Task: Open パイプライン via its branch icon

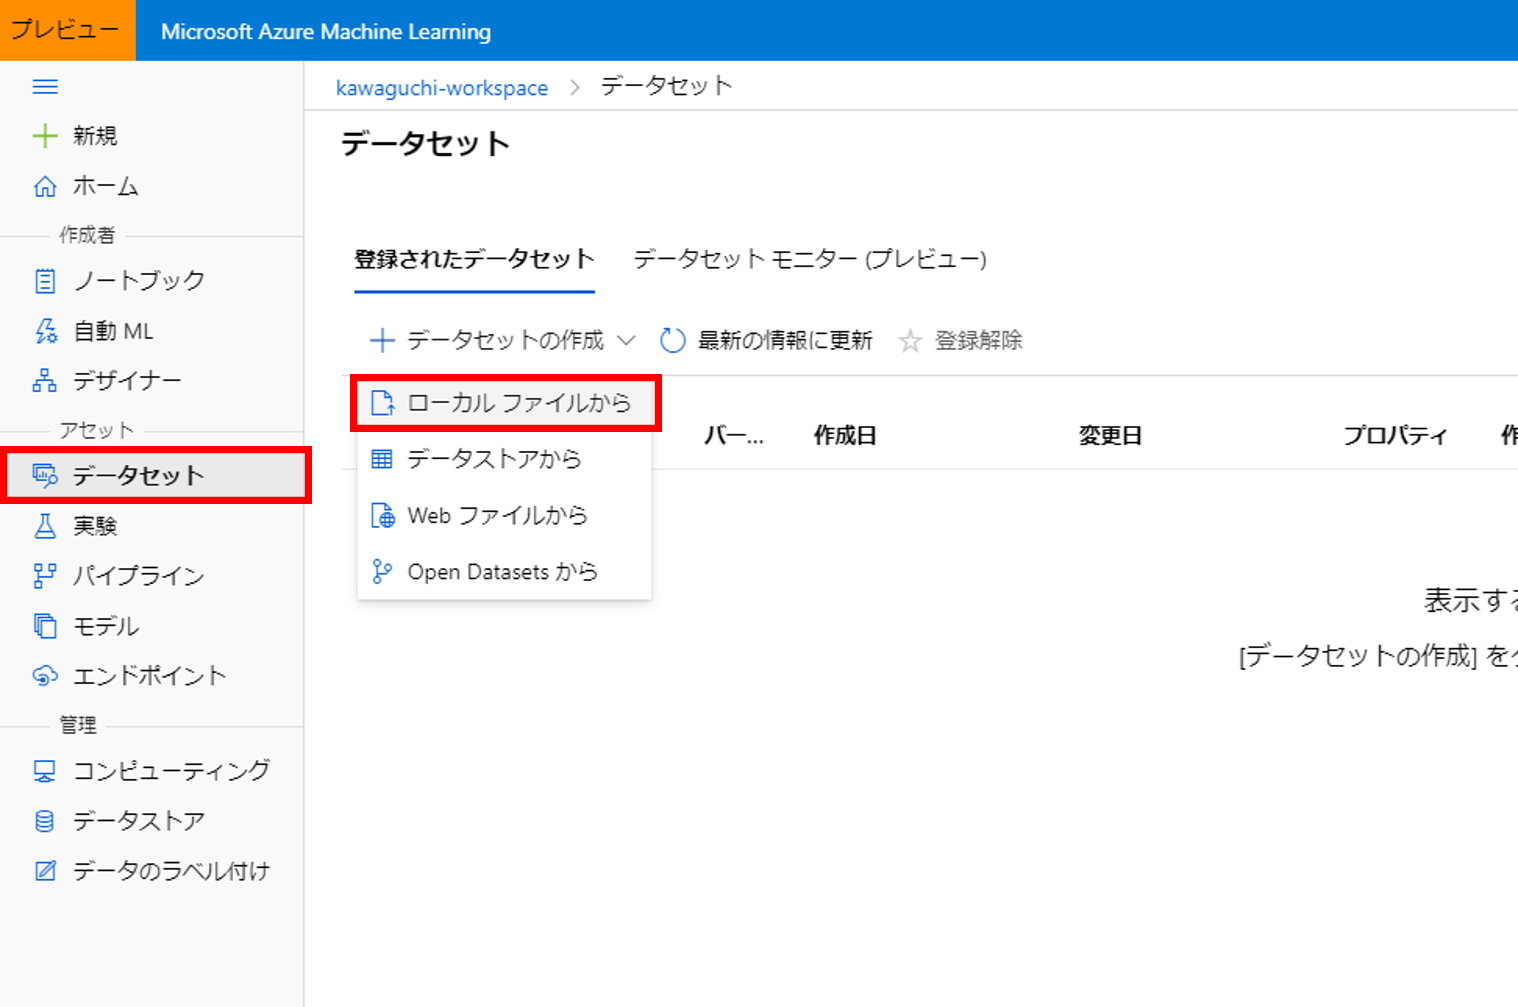Action: [x=45, y=576]
